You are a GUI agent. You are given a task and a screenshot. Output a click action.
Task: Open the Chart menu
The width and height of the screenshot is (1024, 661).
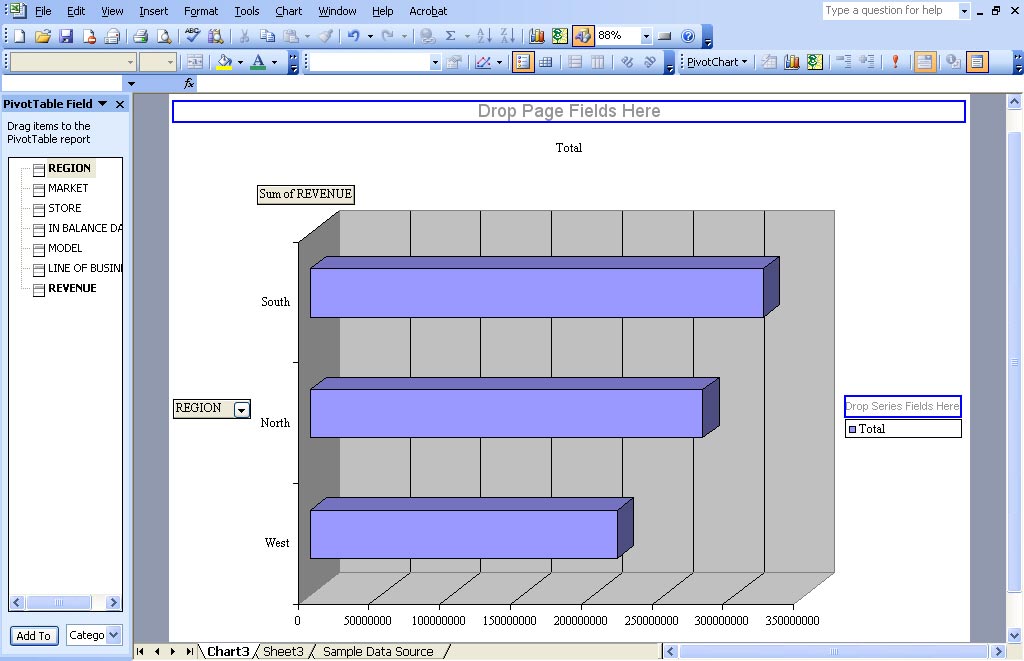click(x=288, y=11)
